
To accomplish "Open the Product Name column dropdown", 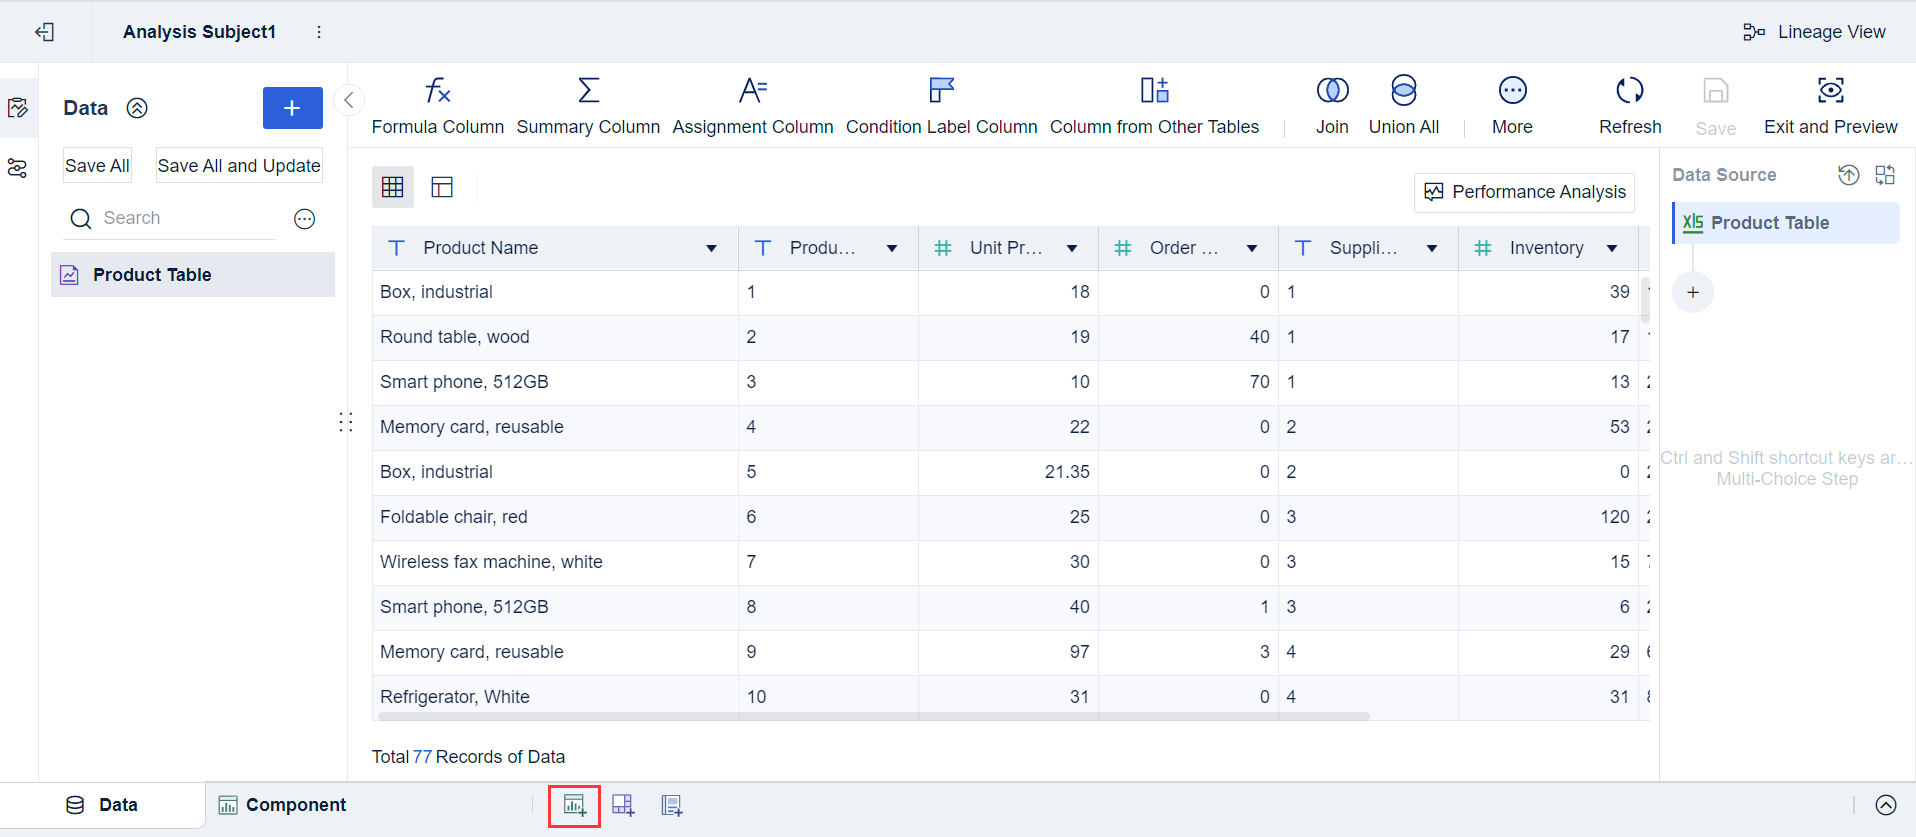I will [711, 248].
